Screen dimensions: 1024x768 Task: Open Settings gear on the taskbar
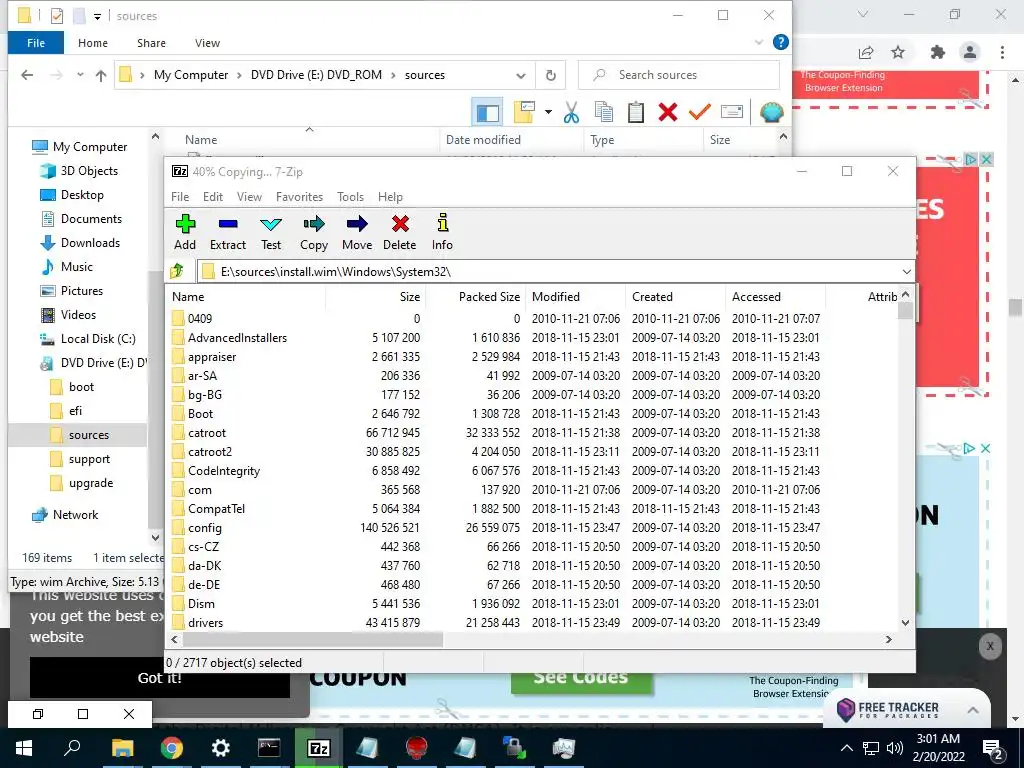(x=221, y=748)
